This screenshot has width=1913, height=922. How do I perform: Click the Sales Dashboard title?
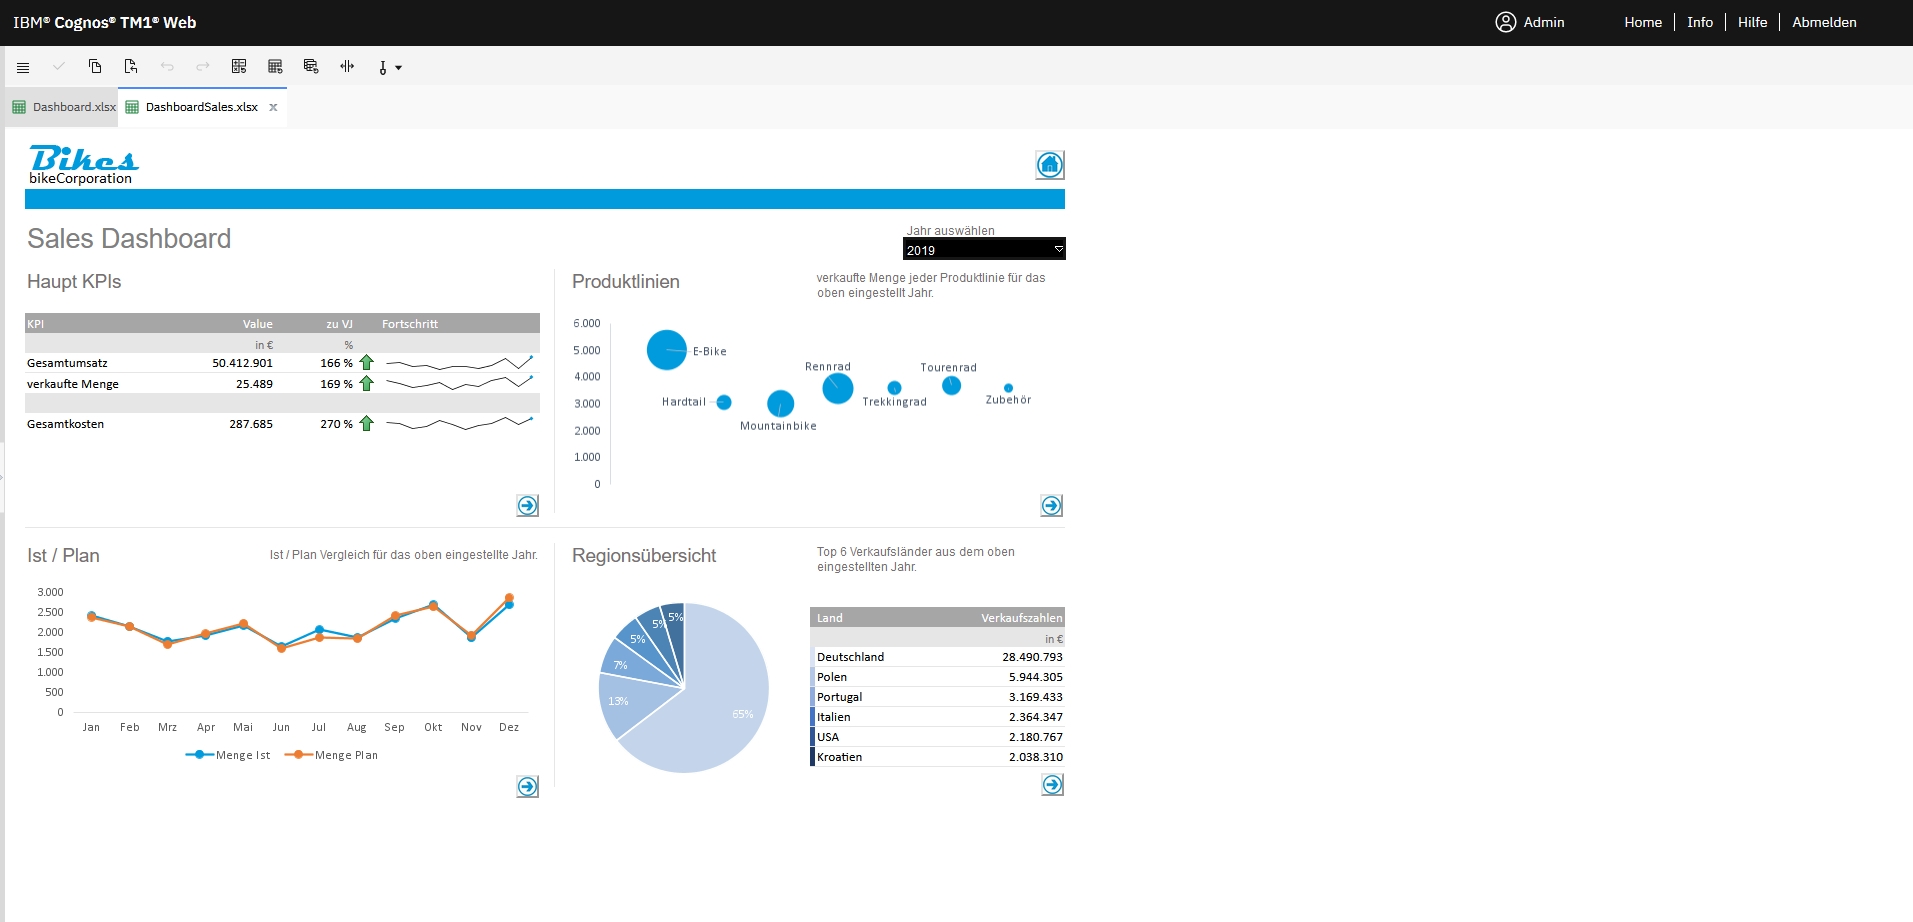[x=129, y=238]
